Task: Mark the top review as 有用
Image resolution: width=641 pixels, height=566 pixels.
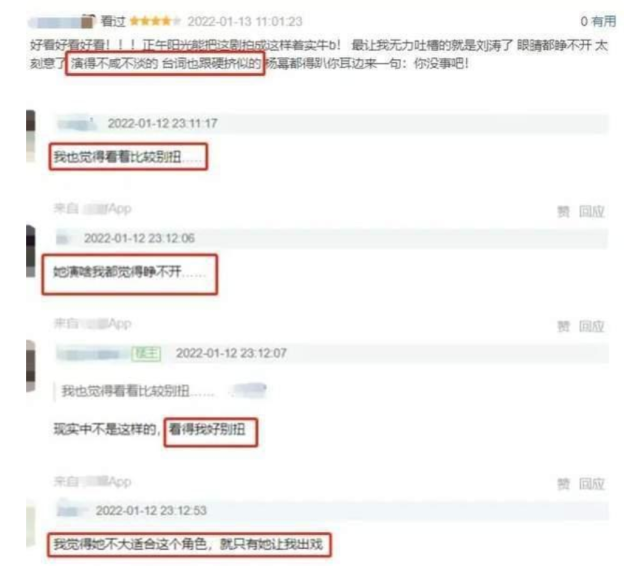Action: (x=598, y=21)
